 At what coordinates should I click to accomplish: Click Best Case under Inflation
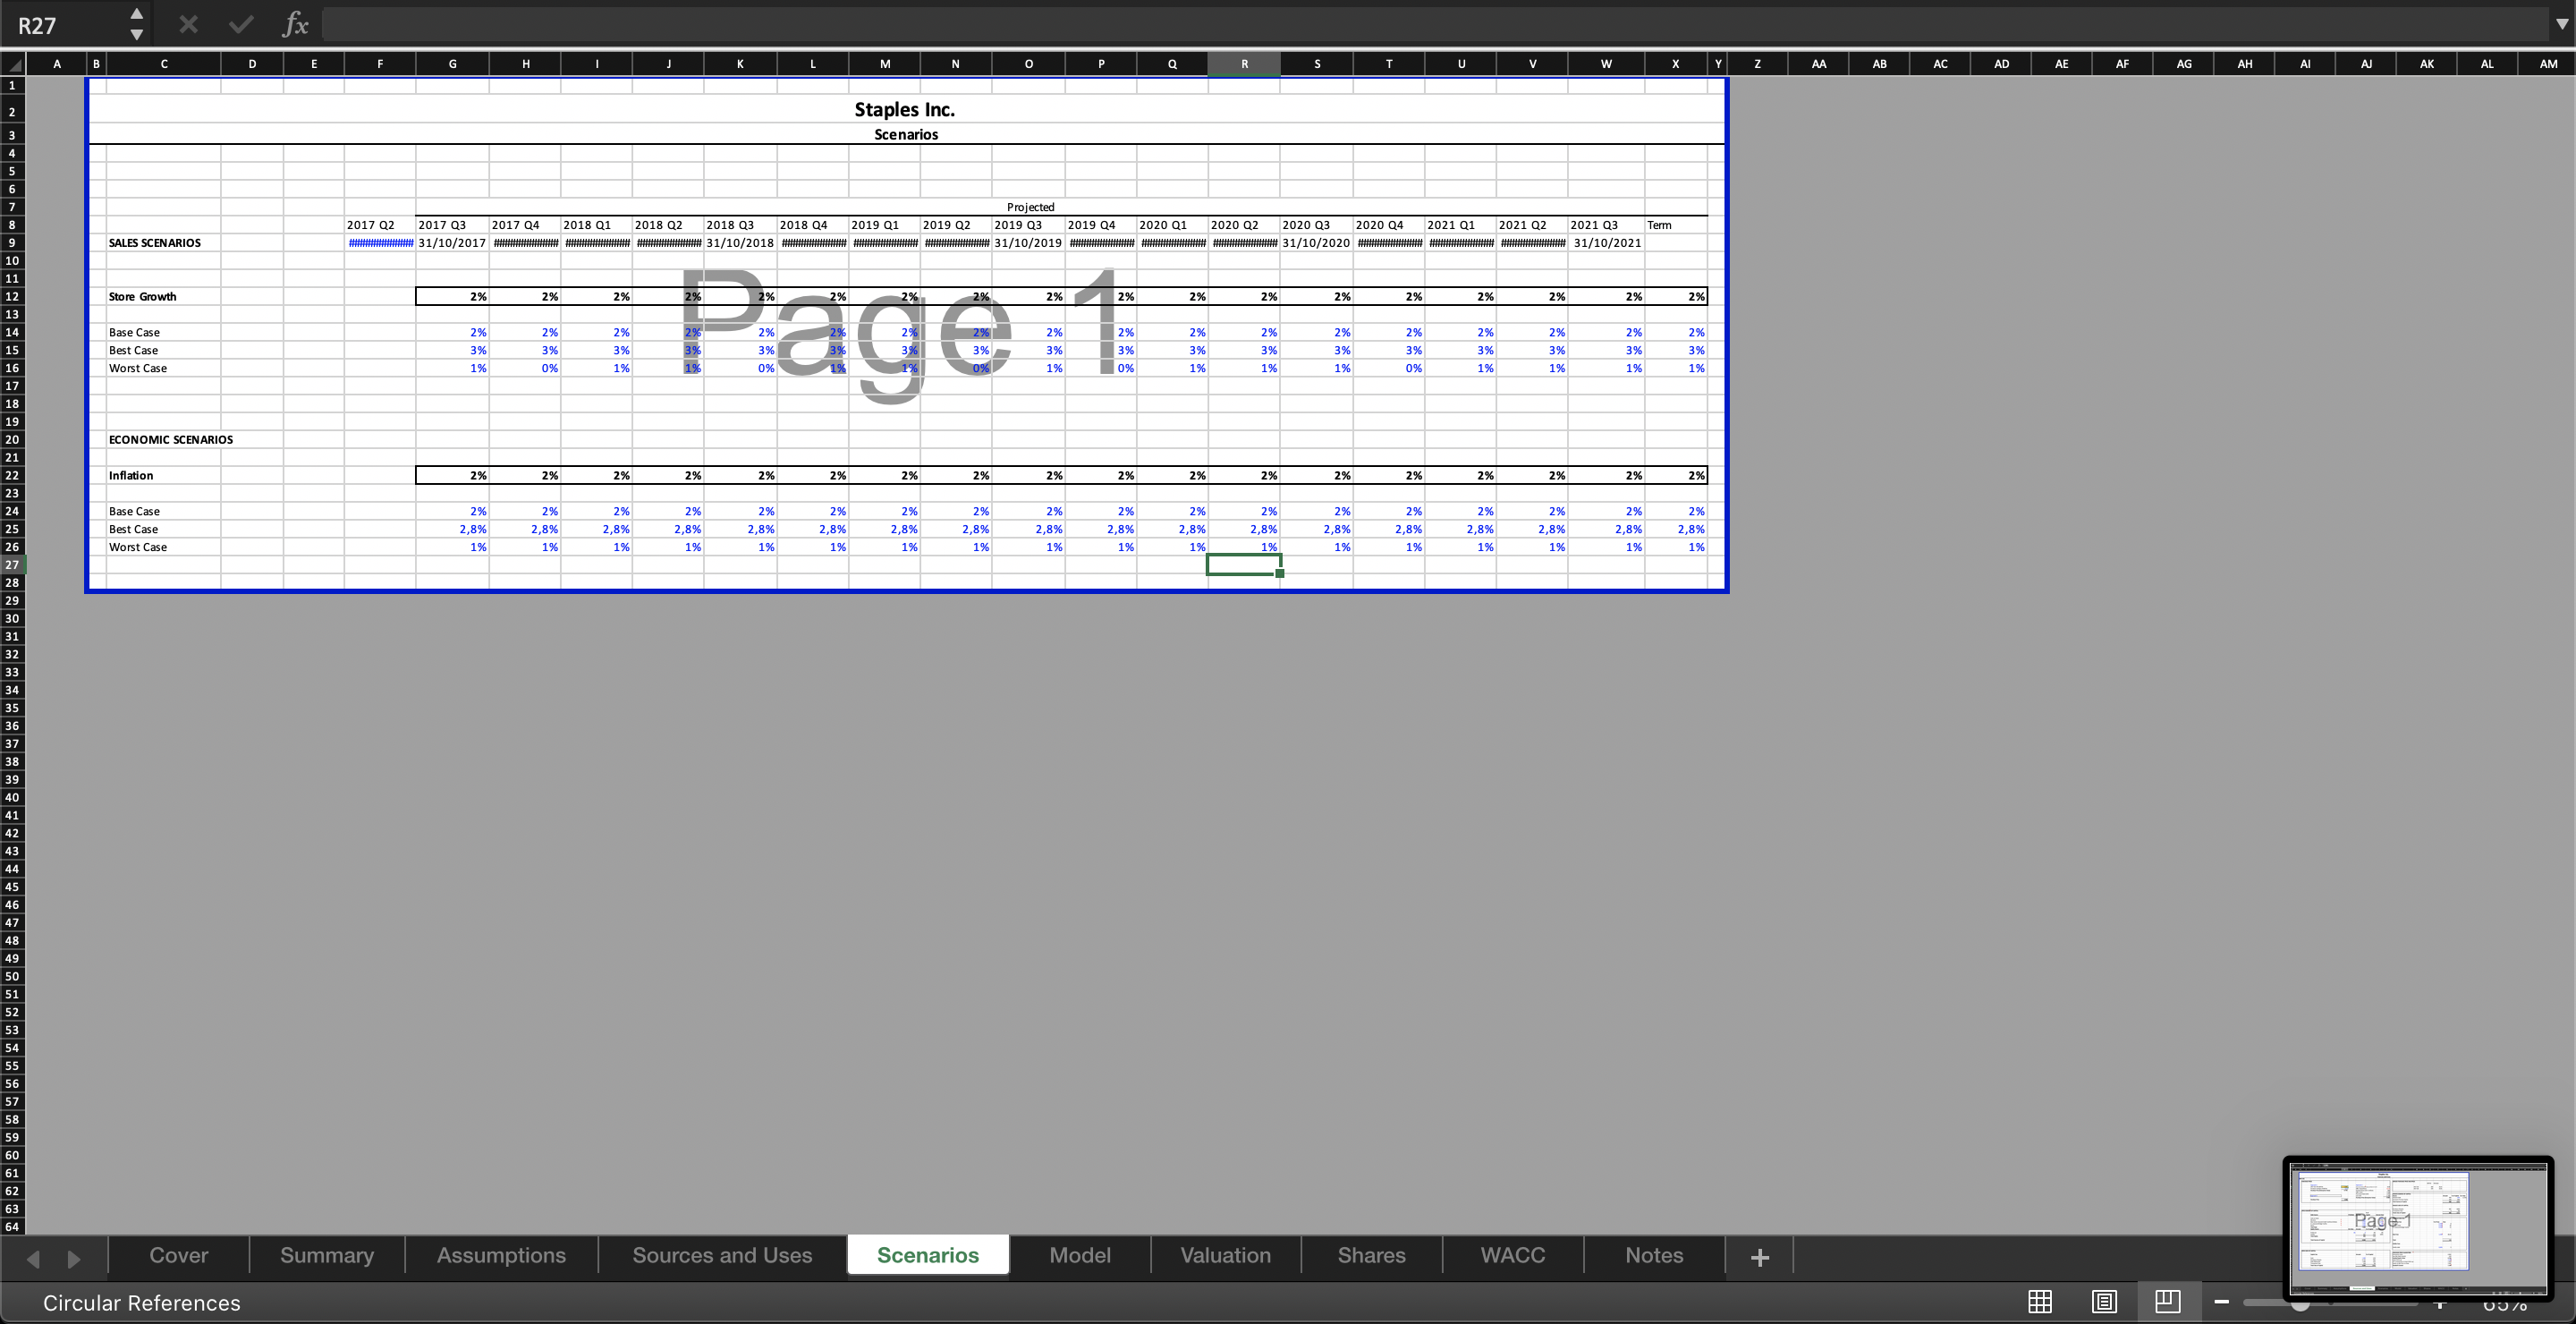[x=134, y=530]
